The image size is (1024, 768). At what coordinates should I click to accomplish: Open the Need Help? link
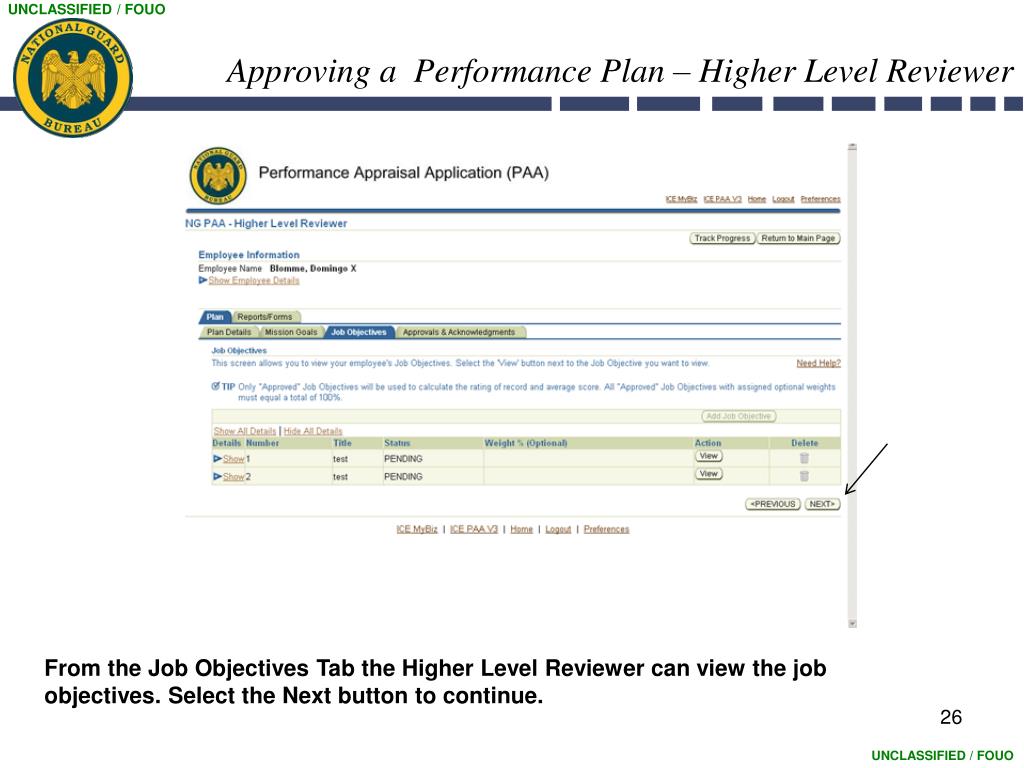click(x=818, y=363)
